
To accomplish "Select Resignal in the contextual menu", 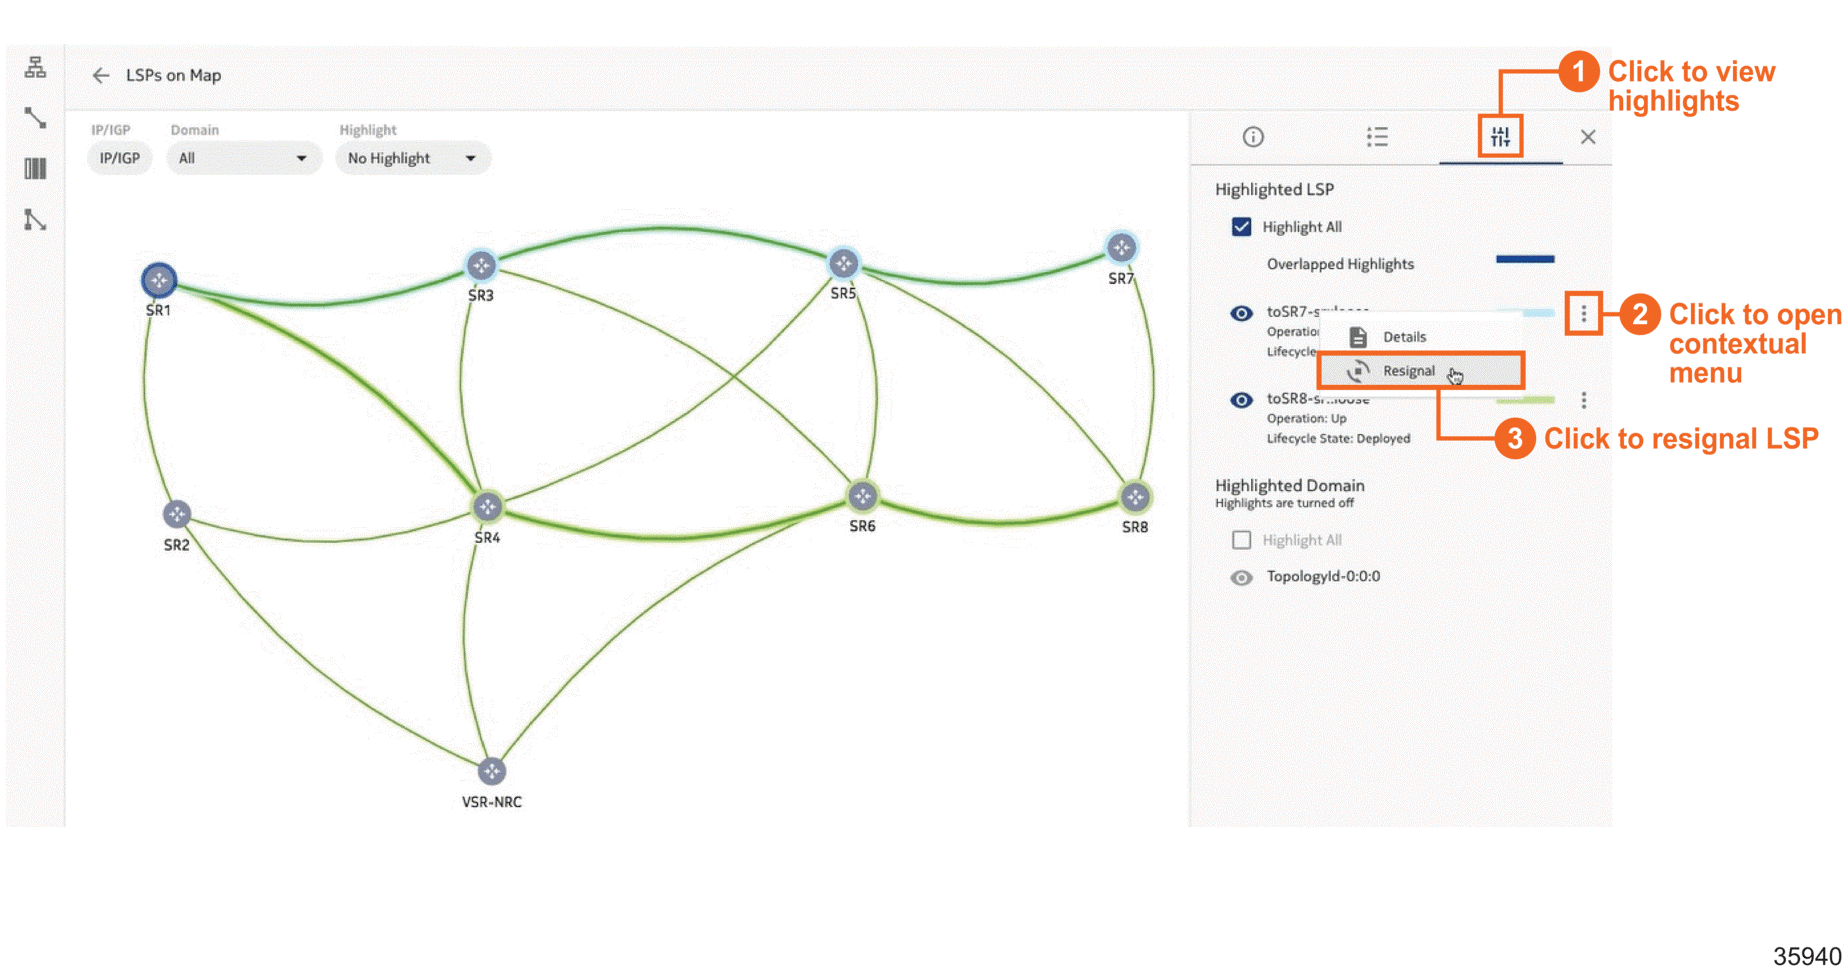I will 1408,371.
